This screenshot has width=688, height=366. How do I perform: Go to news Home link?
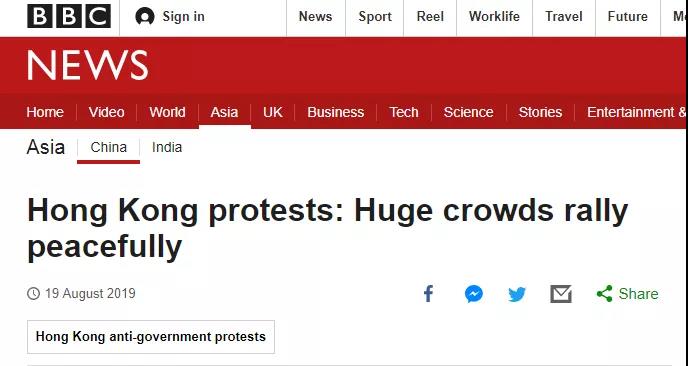[45, 112]
